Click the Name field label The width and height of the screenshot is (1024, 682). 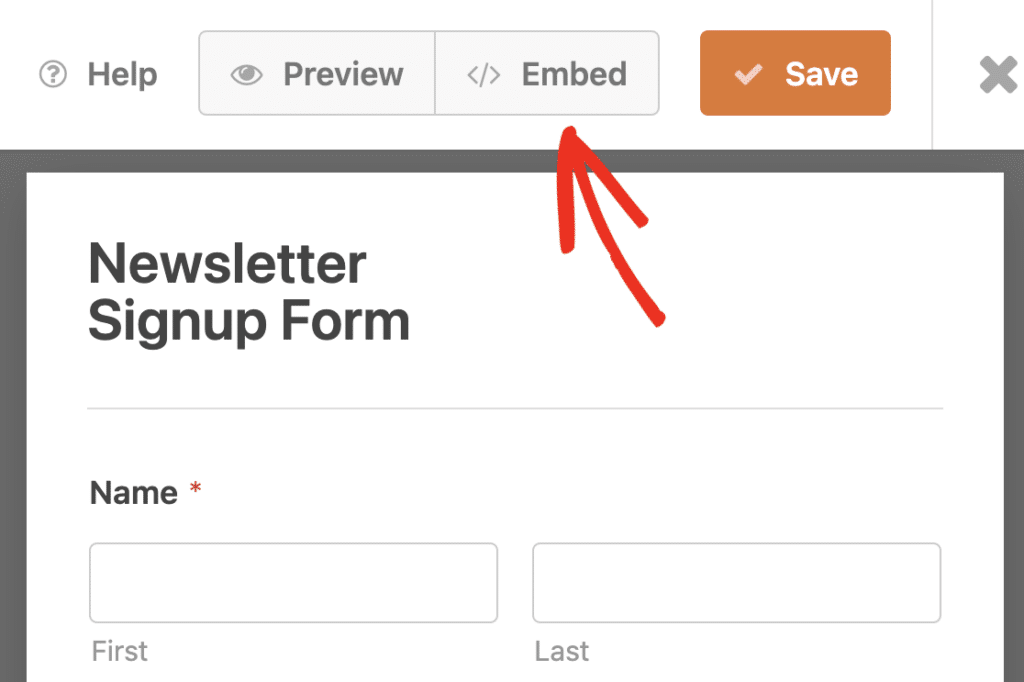point(134,492)
